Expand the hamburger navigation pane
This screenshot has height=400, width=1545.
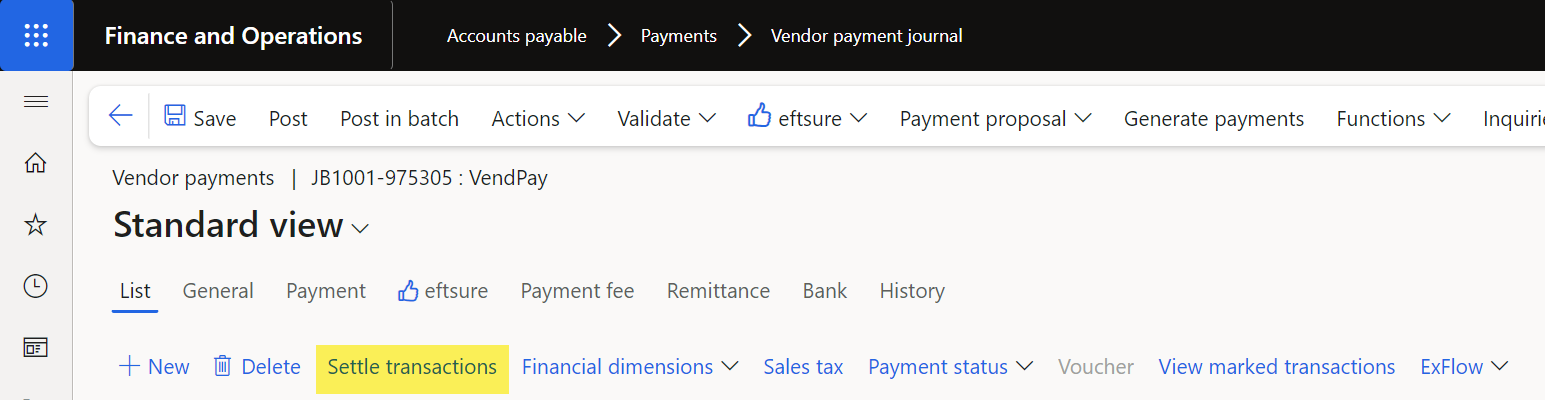point(36,101)
